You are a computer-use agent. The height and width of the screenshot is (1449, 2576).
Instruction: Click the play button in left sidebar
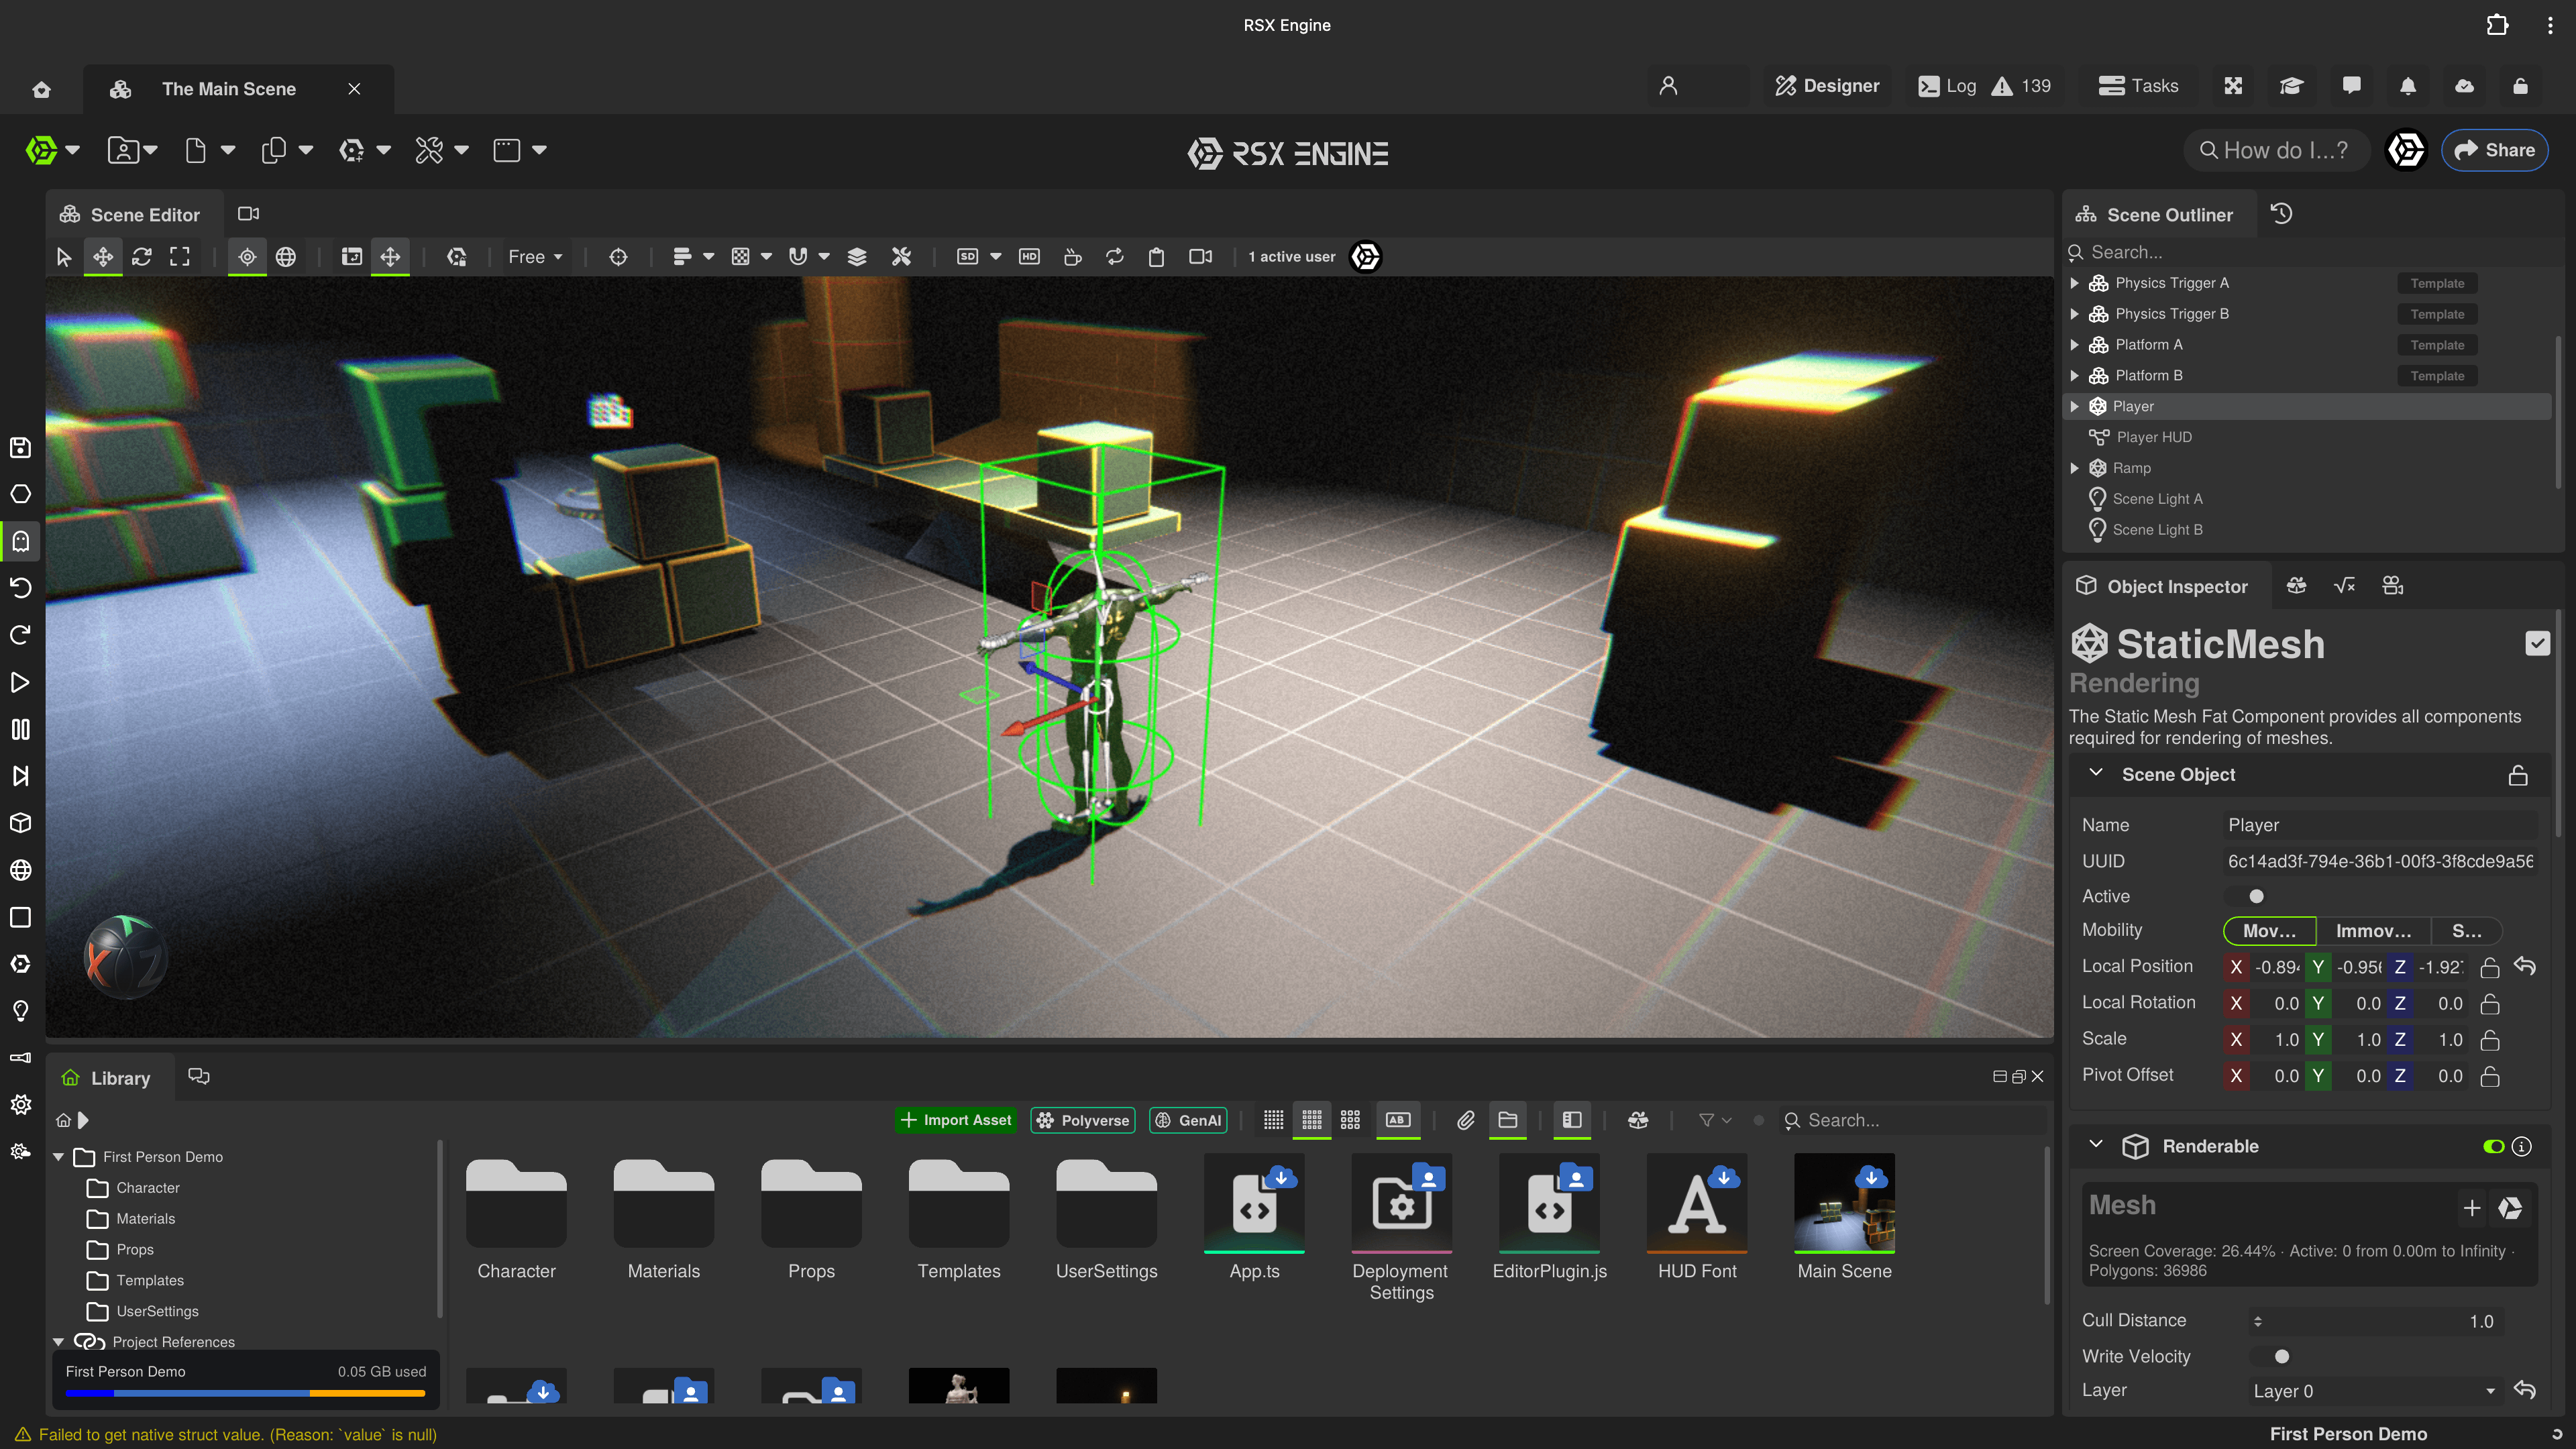coord(20,682)
